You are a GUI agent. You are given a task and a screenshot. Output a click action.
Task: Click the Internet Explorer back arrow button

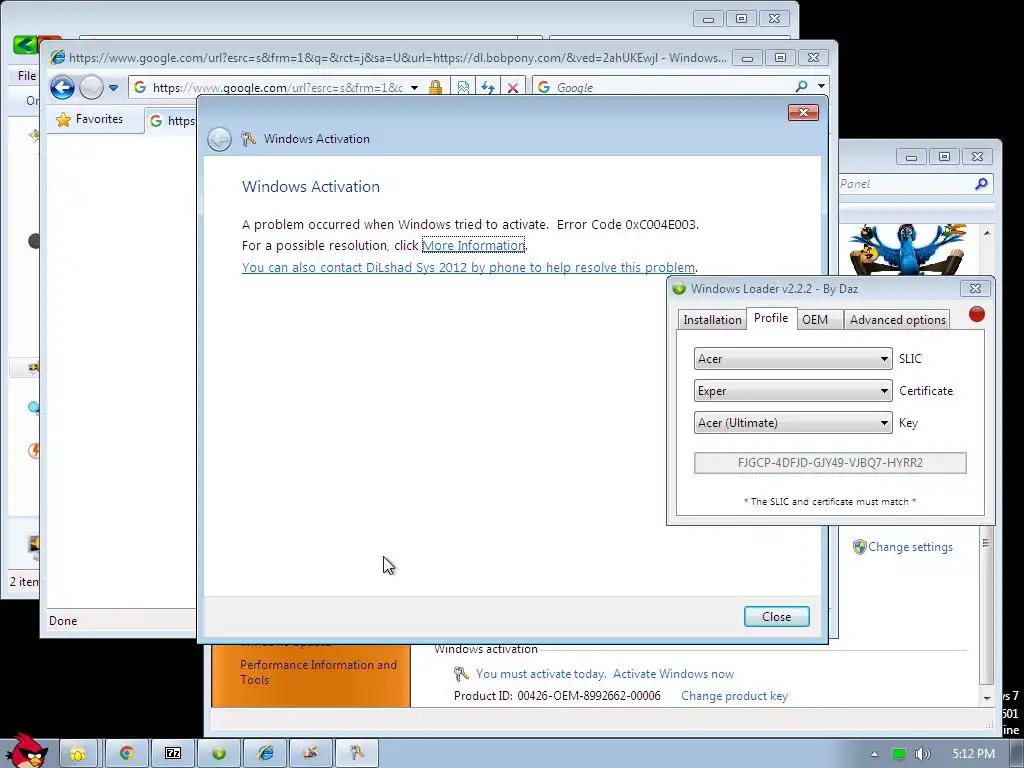click(63, 87)
